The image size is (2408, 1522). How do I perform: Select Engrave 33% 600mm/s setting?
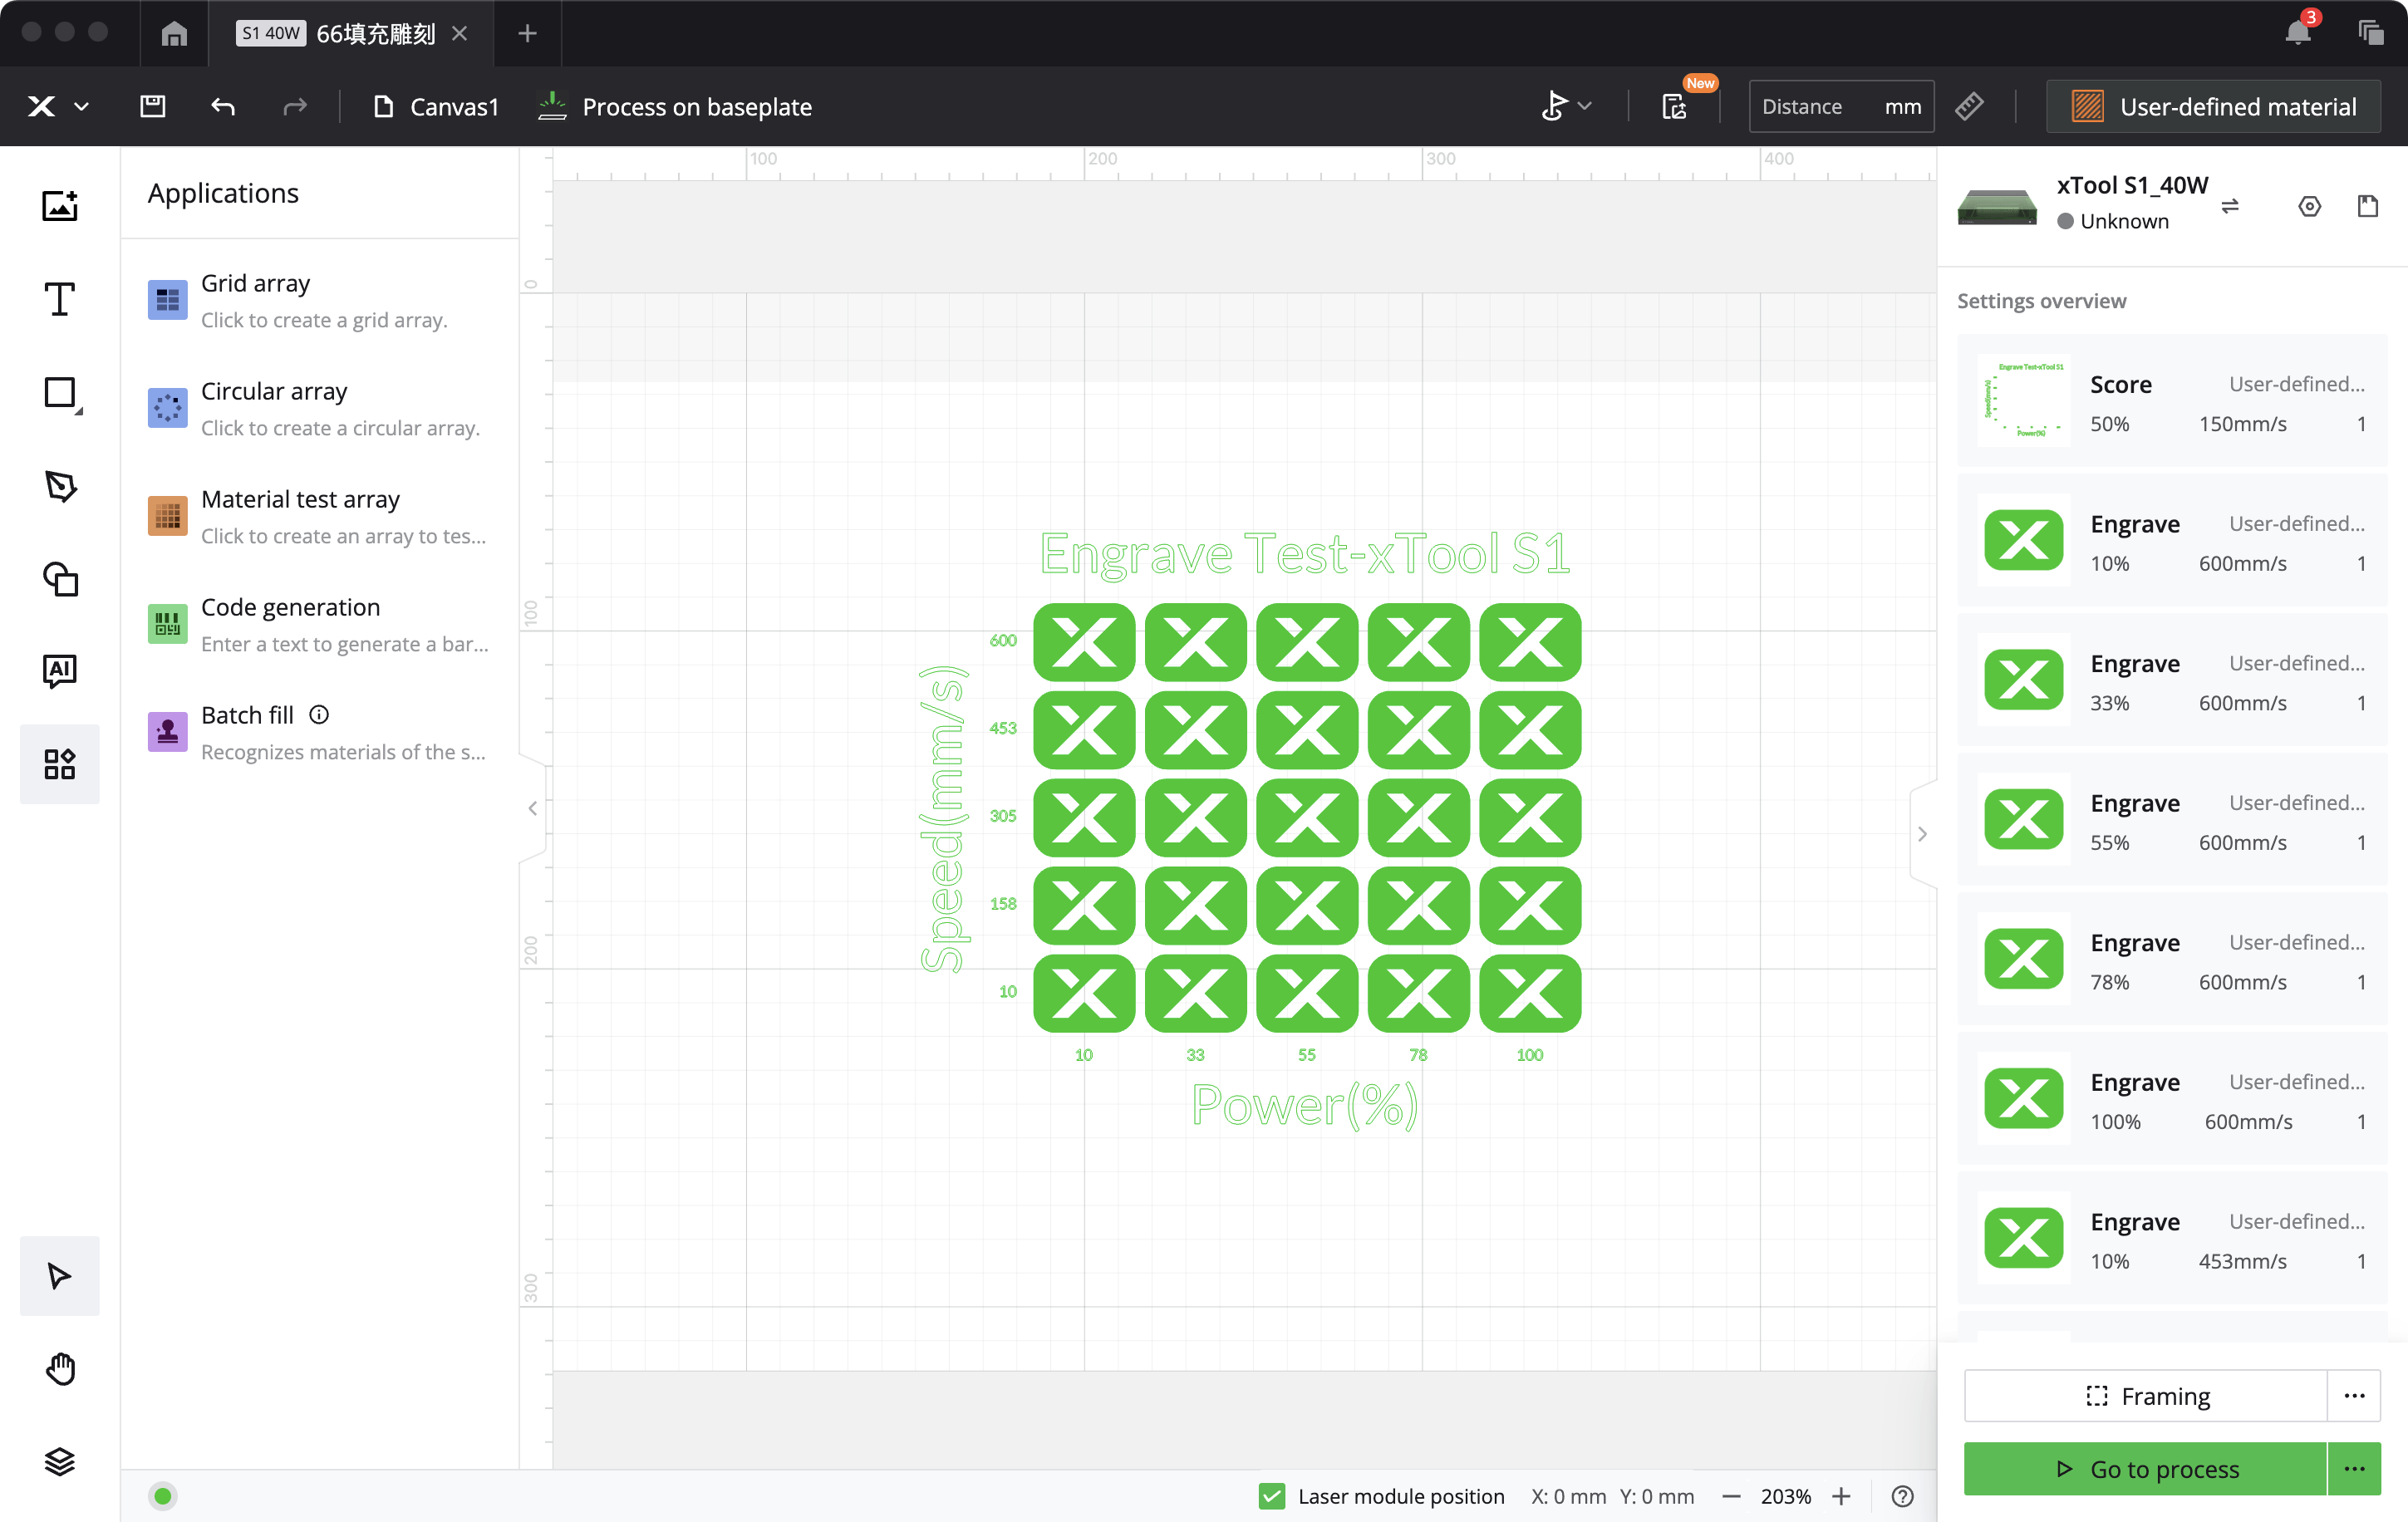click(2172, 682)
